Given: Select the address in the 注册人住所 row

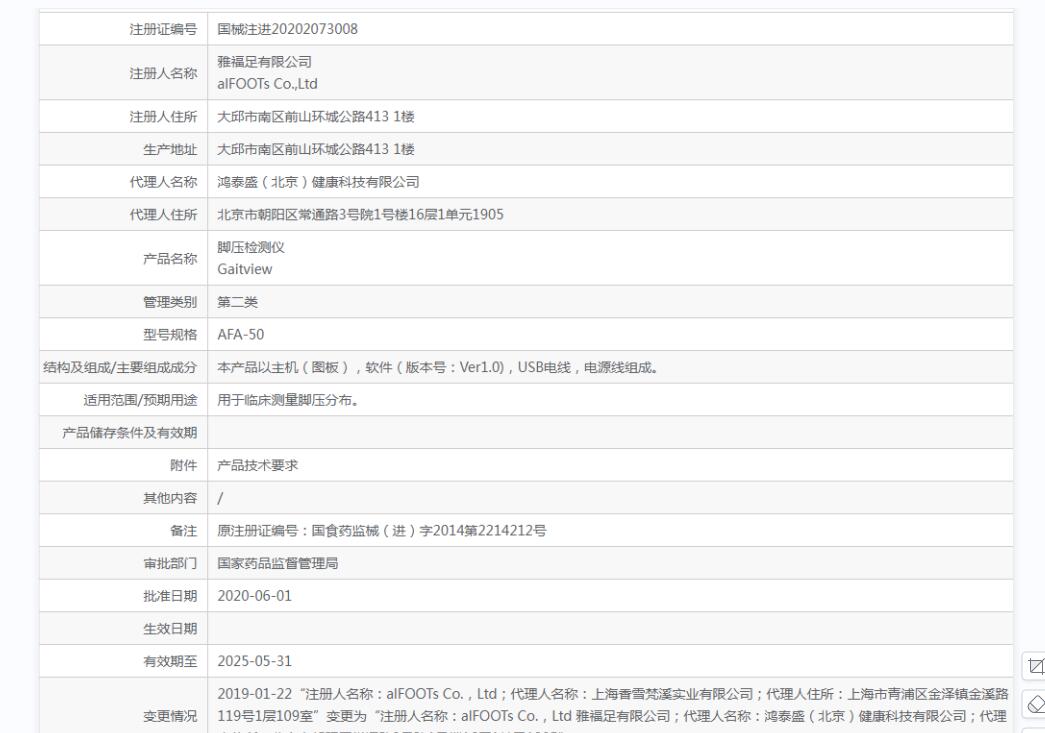Looking at the screenshot, I should tap(316, 117).
